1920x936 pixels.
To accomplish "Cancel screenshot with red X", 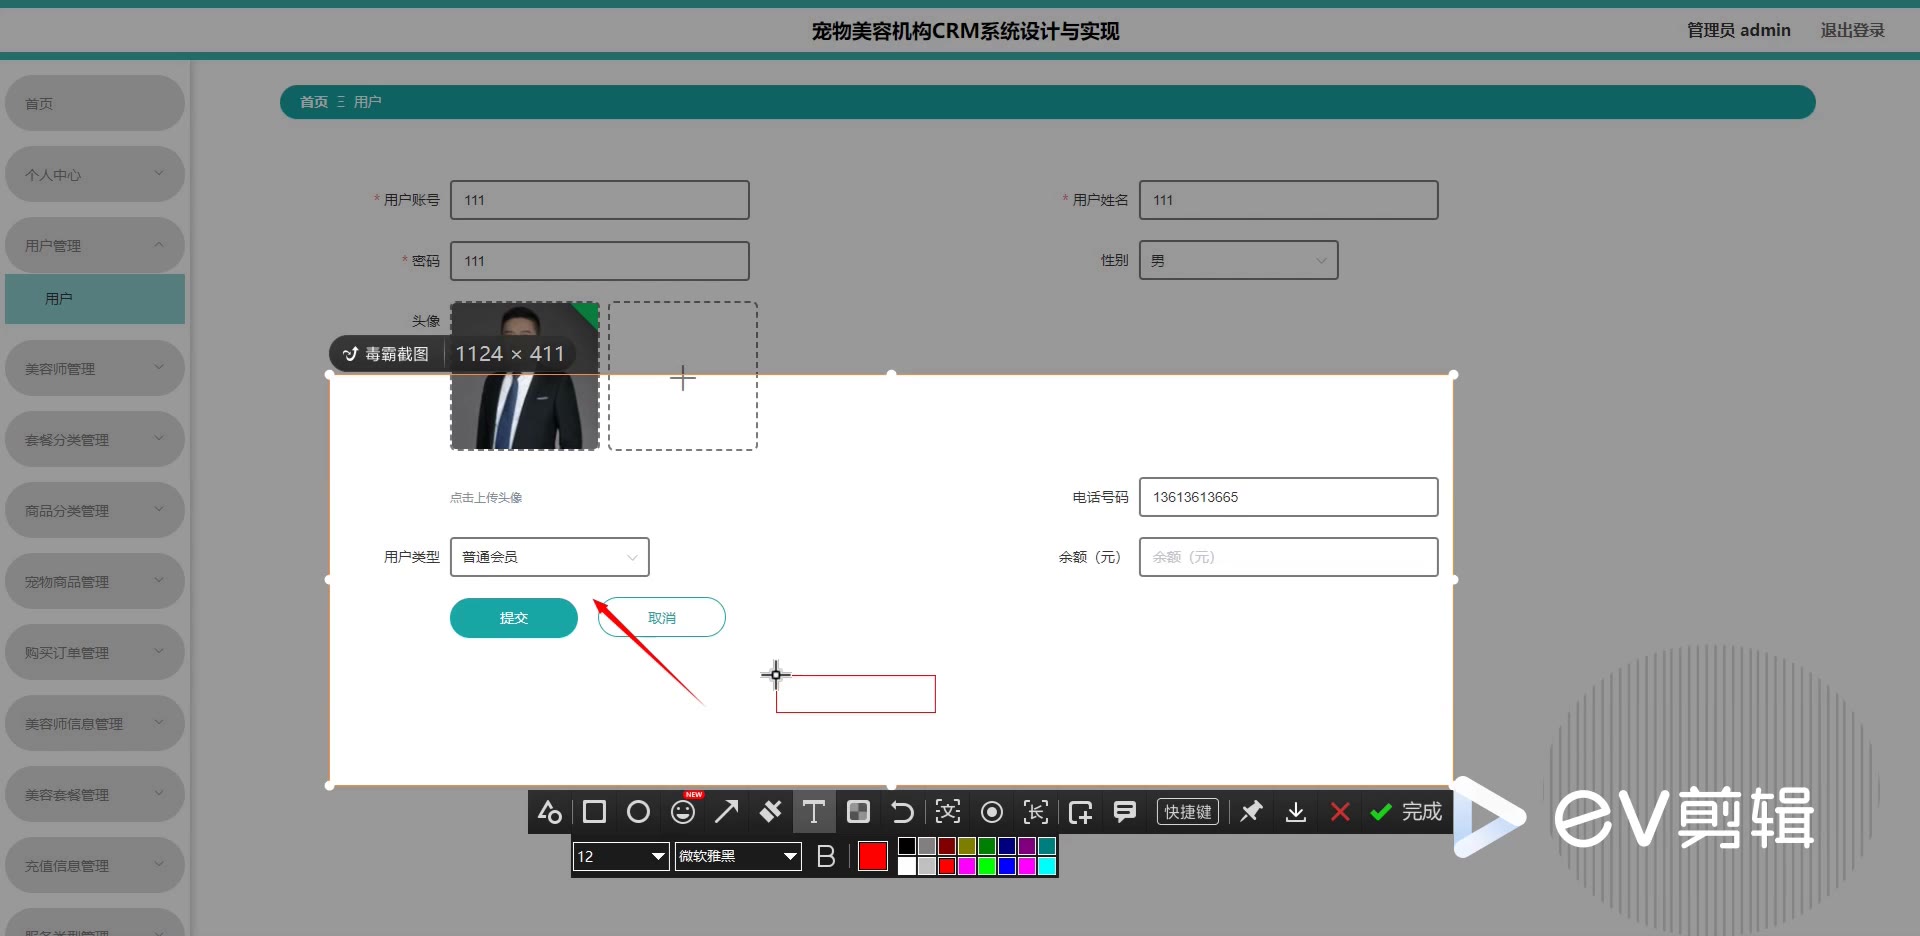I will (x=1340, y=812).
